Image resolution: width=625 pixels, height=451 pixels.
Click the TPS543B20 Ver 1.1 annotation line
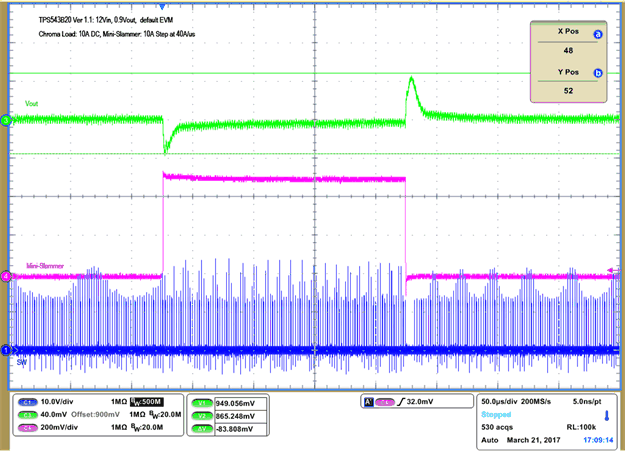pos(106,20)
